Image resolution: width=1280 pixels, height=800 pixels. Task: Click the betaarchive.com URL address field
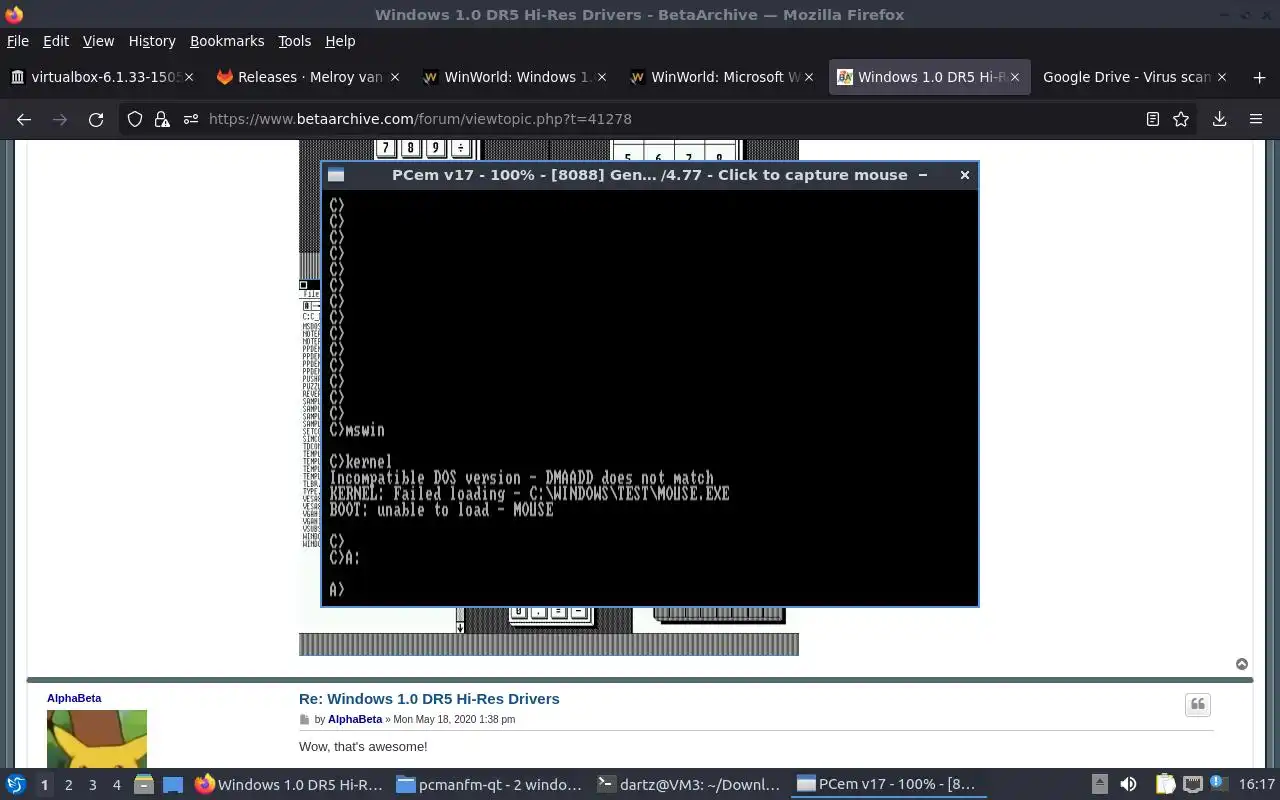pyautogui.click(x=660, y=119)
